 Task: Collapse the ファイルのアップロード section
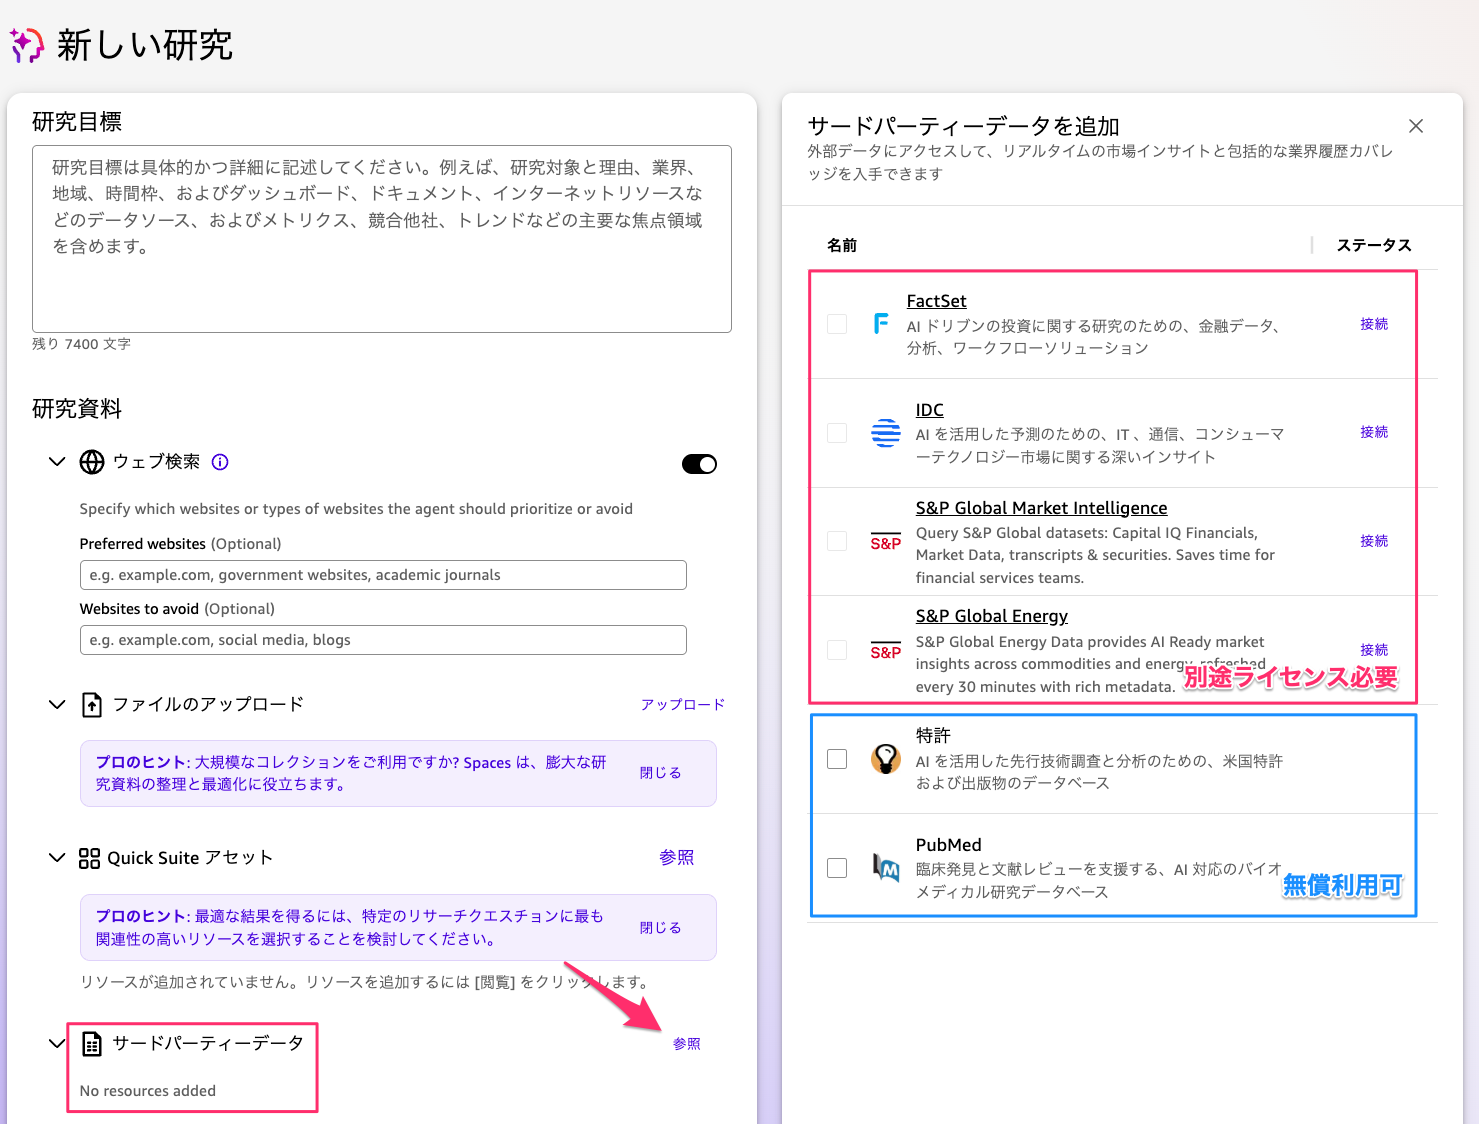[57, 703]
